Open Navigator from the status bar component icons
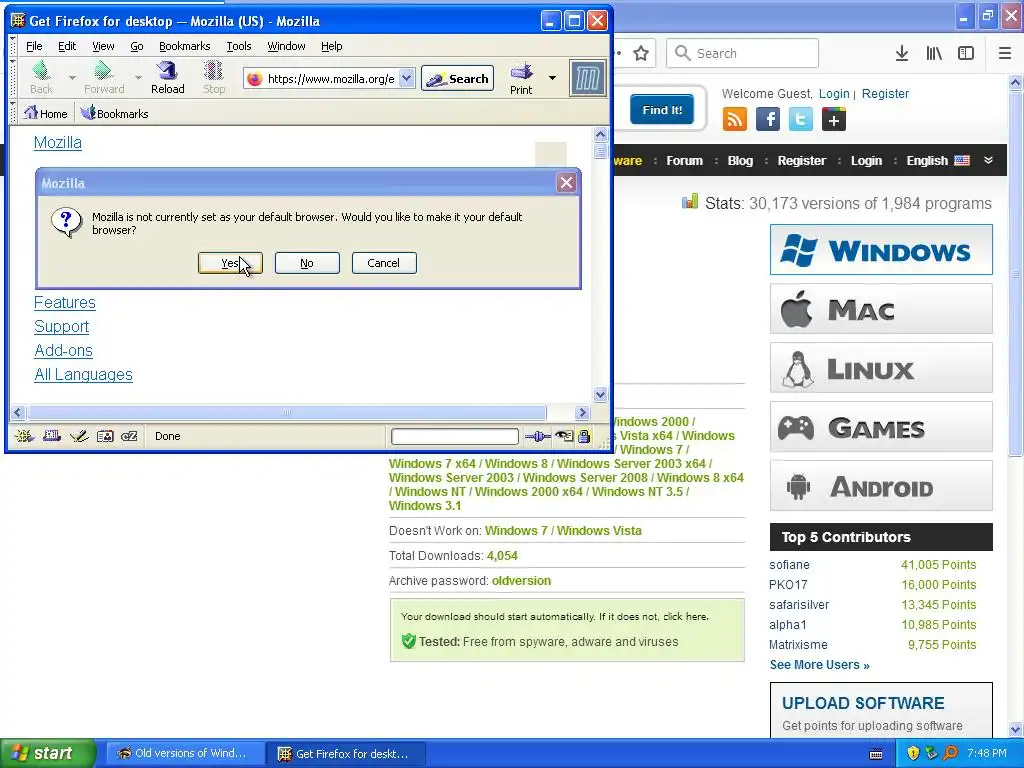The width and height of the screenshot is (1024, 768). pyautogui.click(x=25, y=436)
